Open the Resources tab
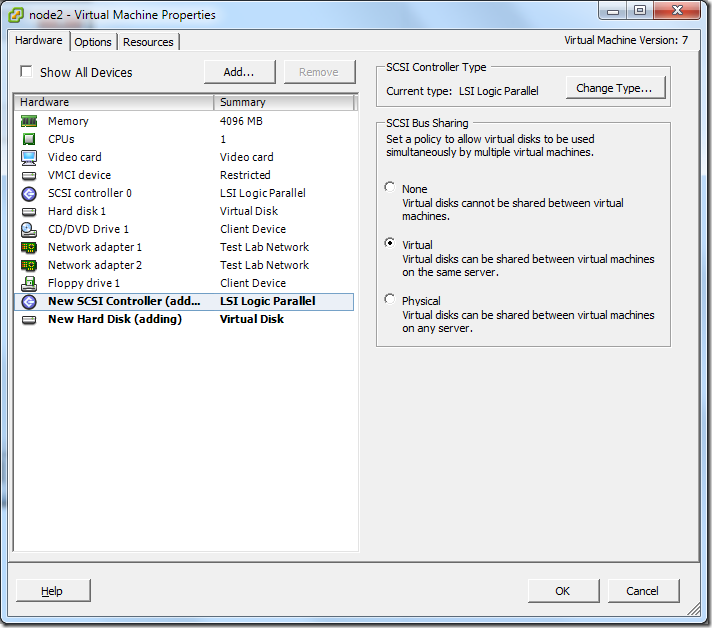The width and height of the screenshot is (712, 628). 148,42
